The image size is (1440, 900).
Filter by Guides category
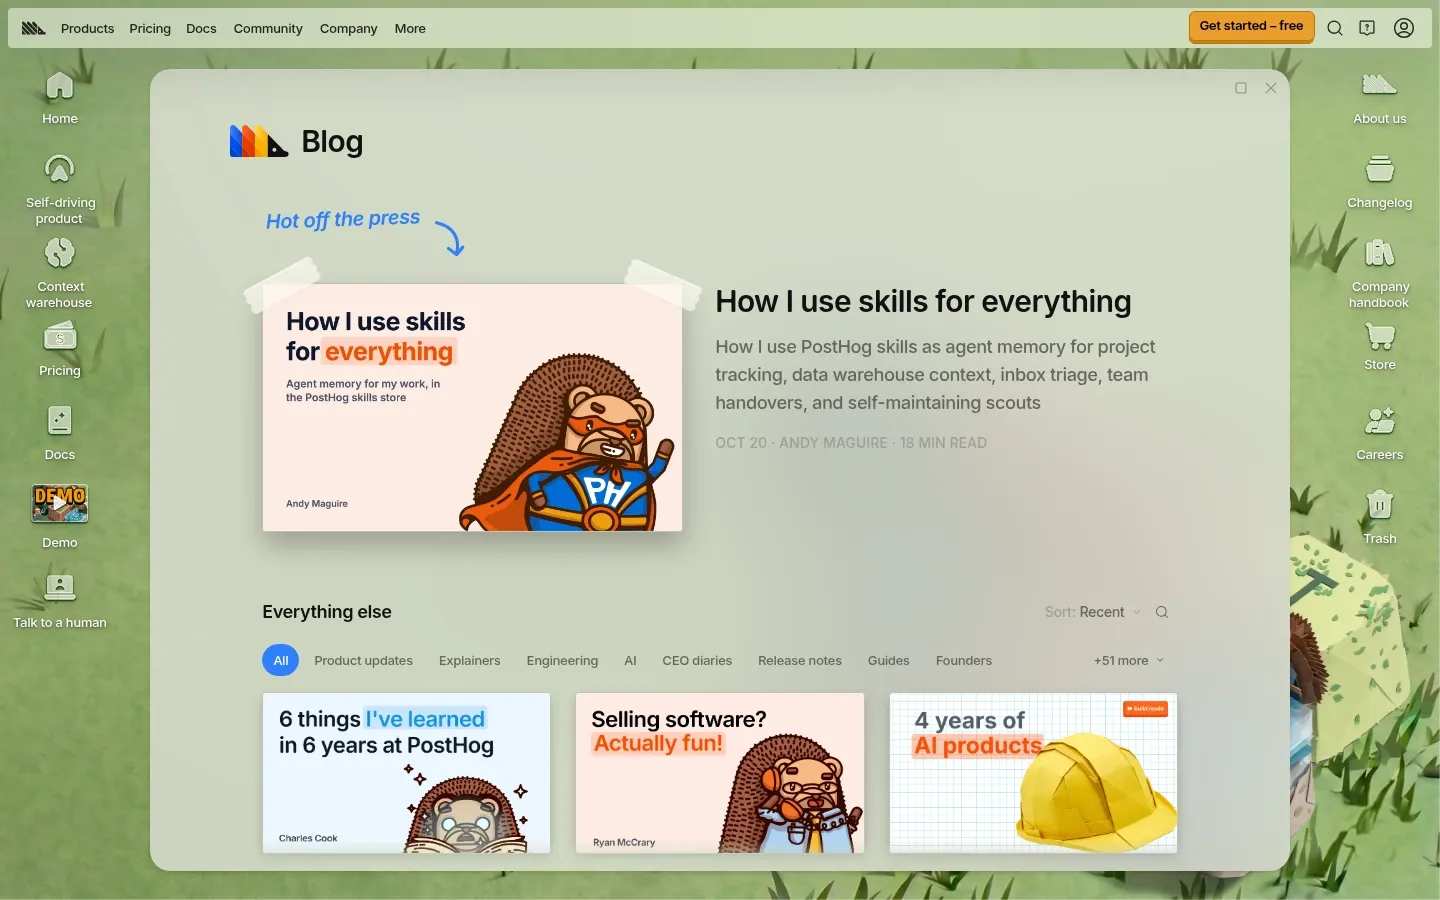(x=888, y=661)
